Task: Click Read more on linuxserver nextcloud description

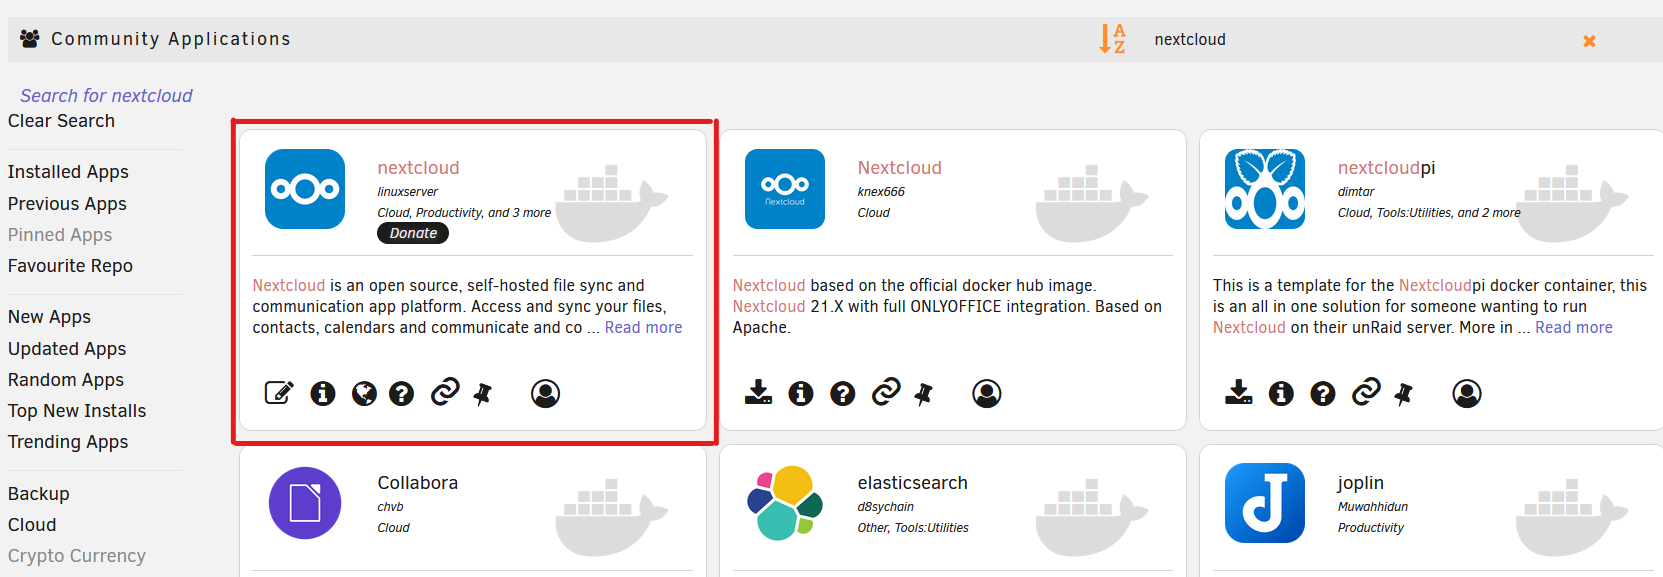Action: 643,328
